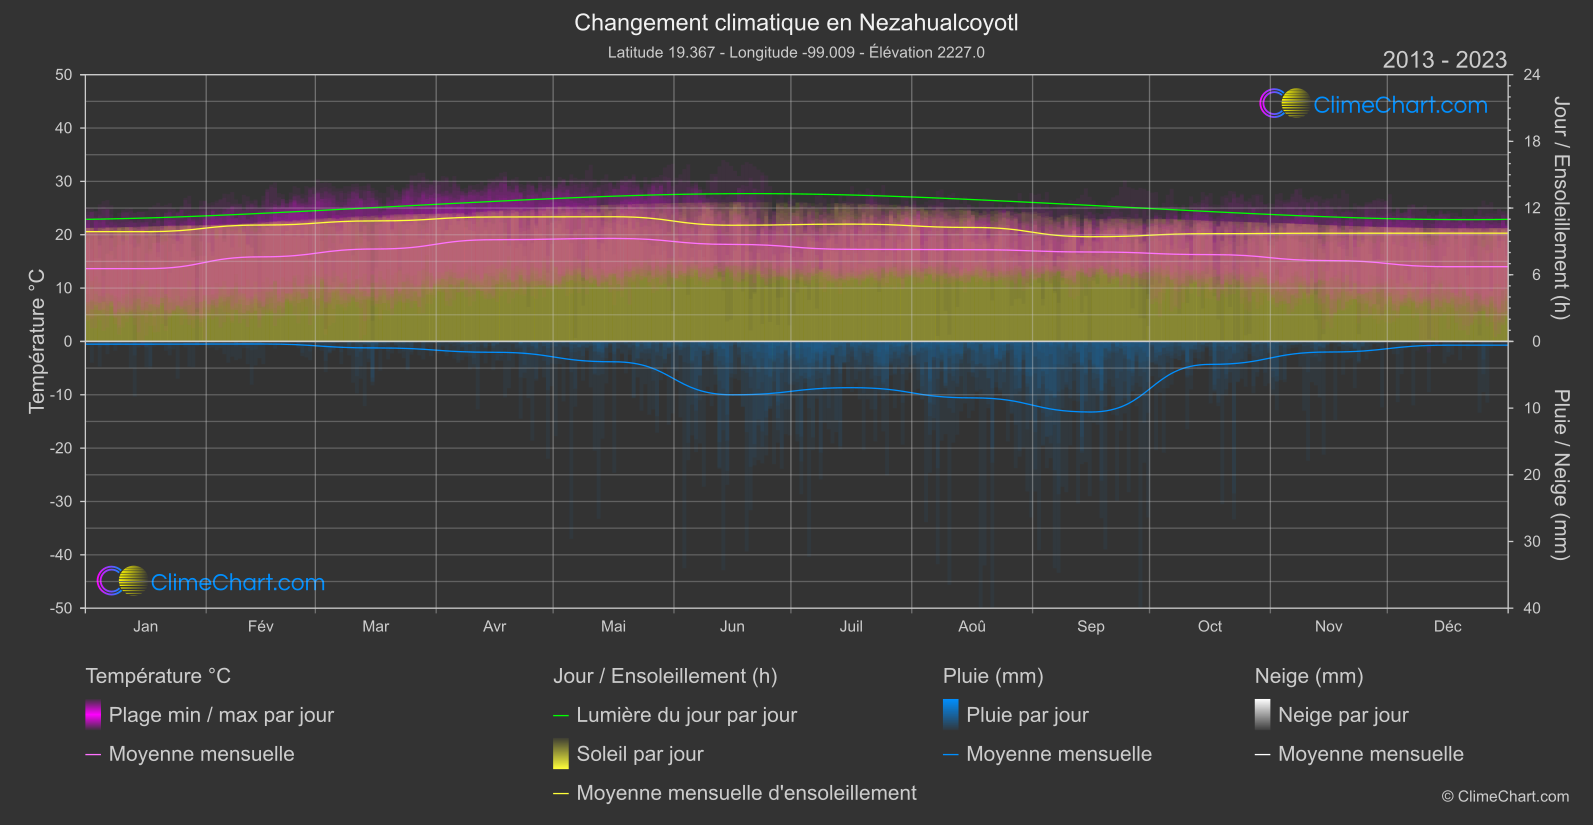Image resolution: width=1593 pixels, height=825 pixels.
Task: Click the 'Juil' month axis label
Action: point(851,626)
